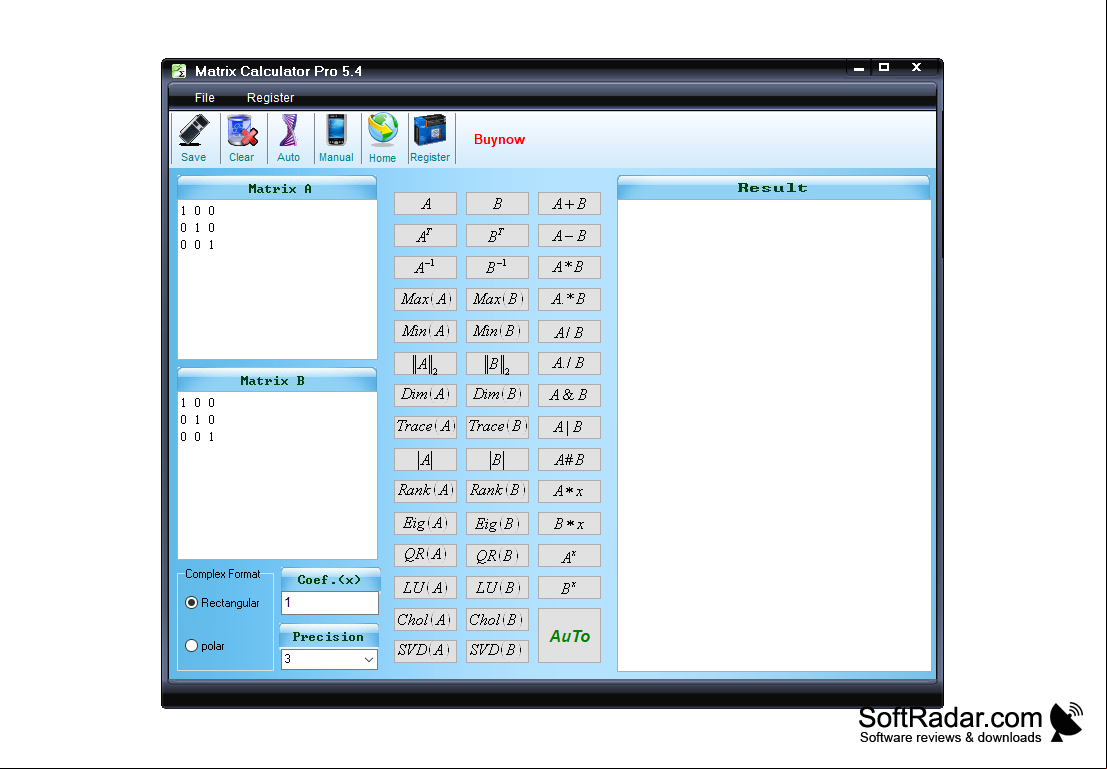
Task: Maximize the Matrix Calculator Pro window
Action: point(884,68)
